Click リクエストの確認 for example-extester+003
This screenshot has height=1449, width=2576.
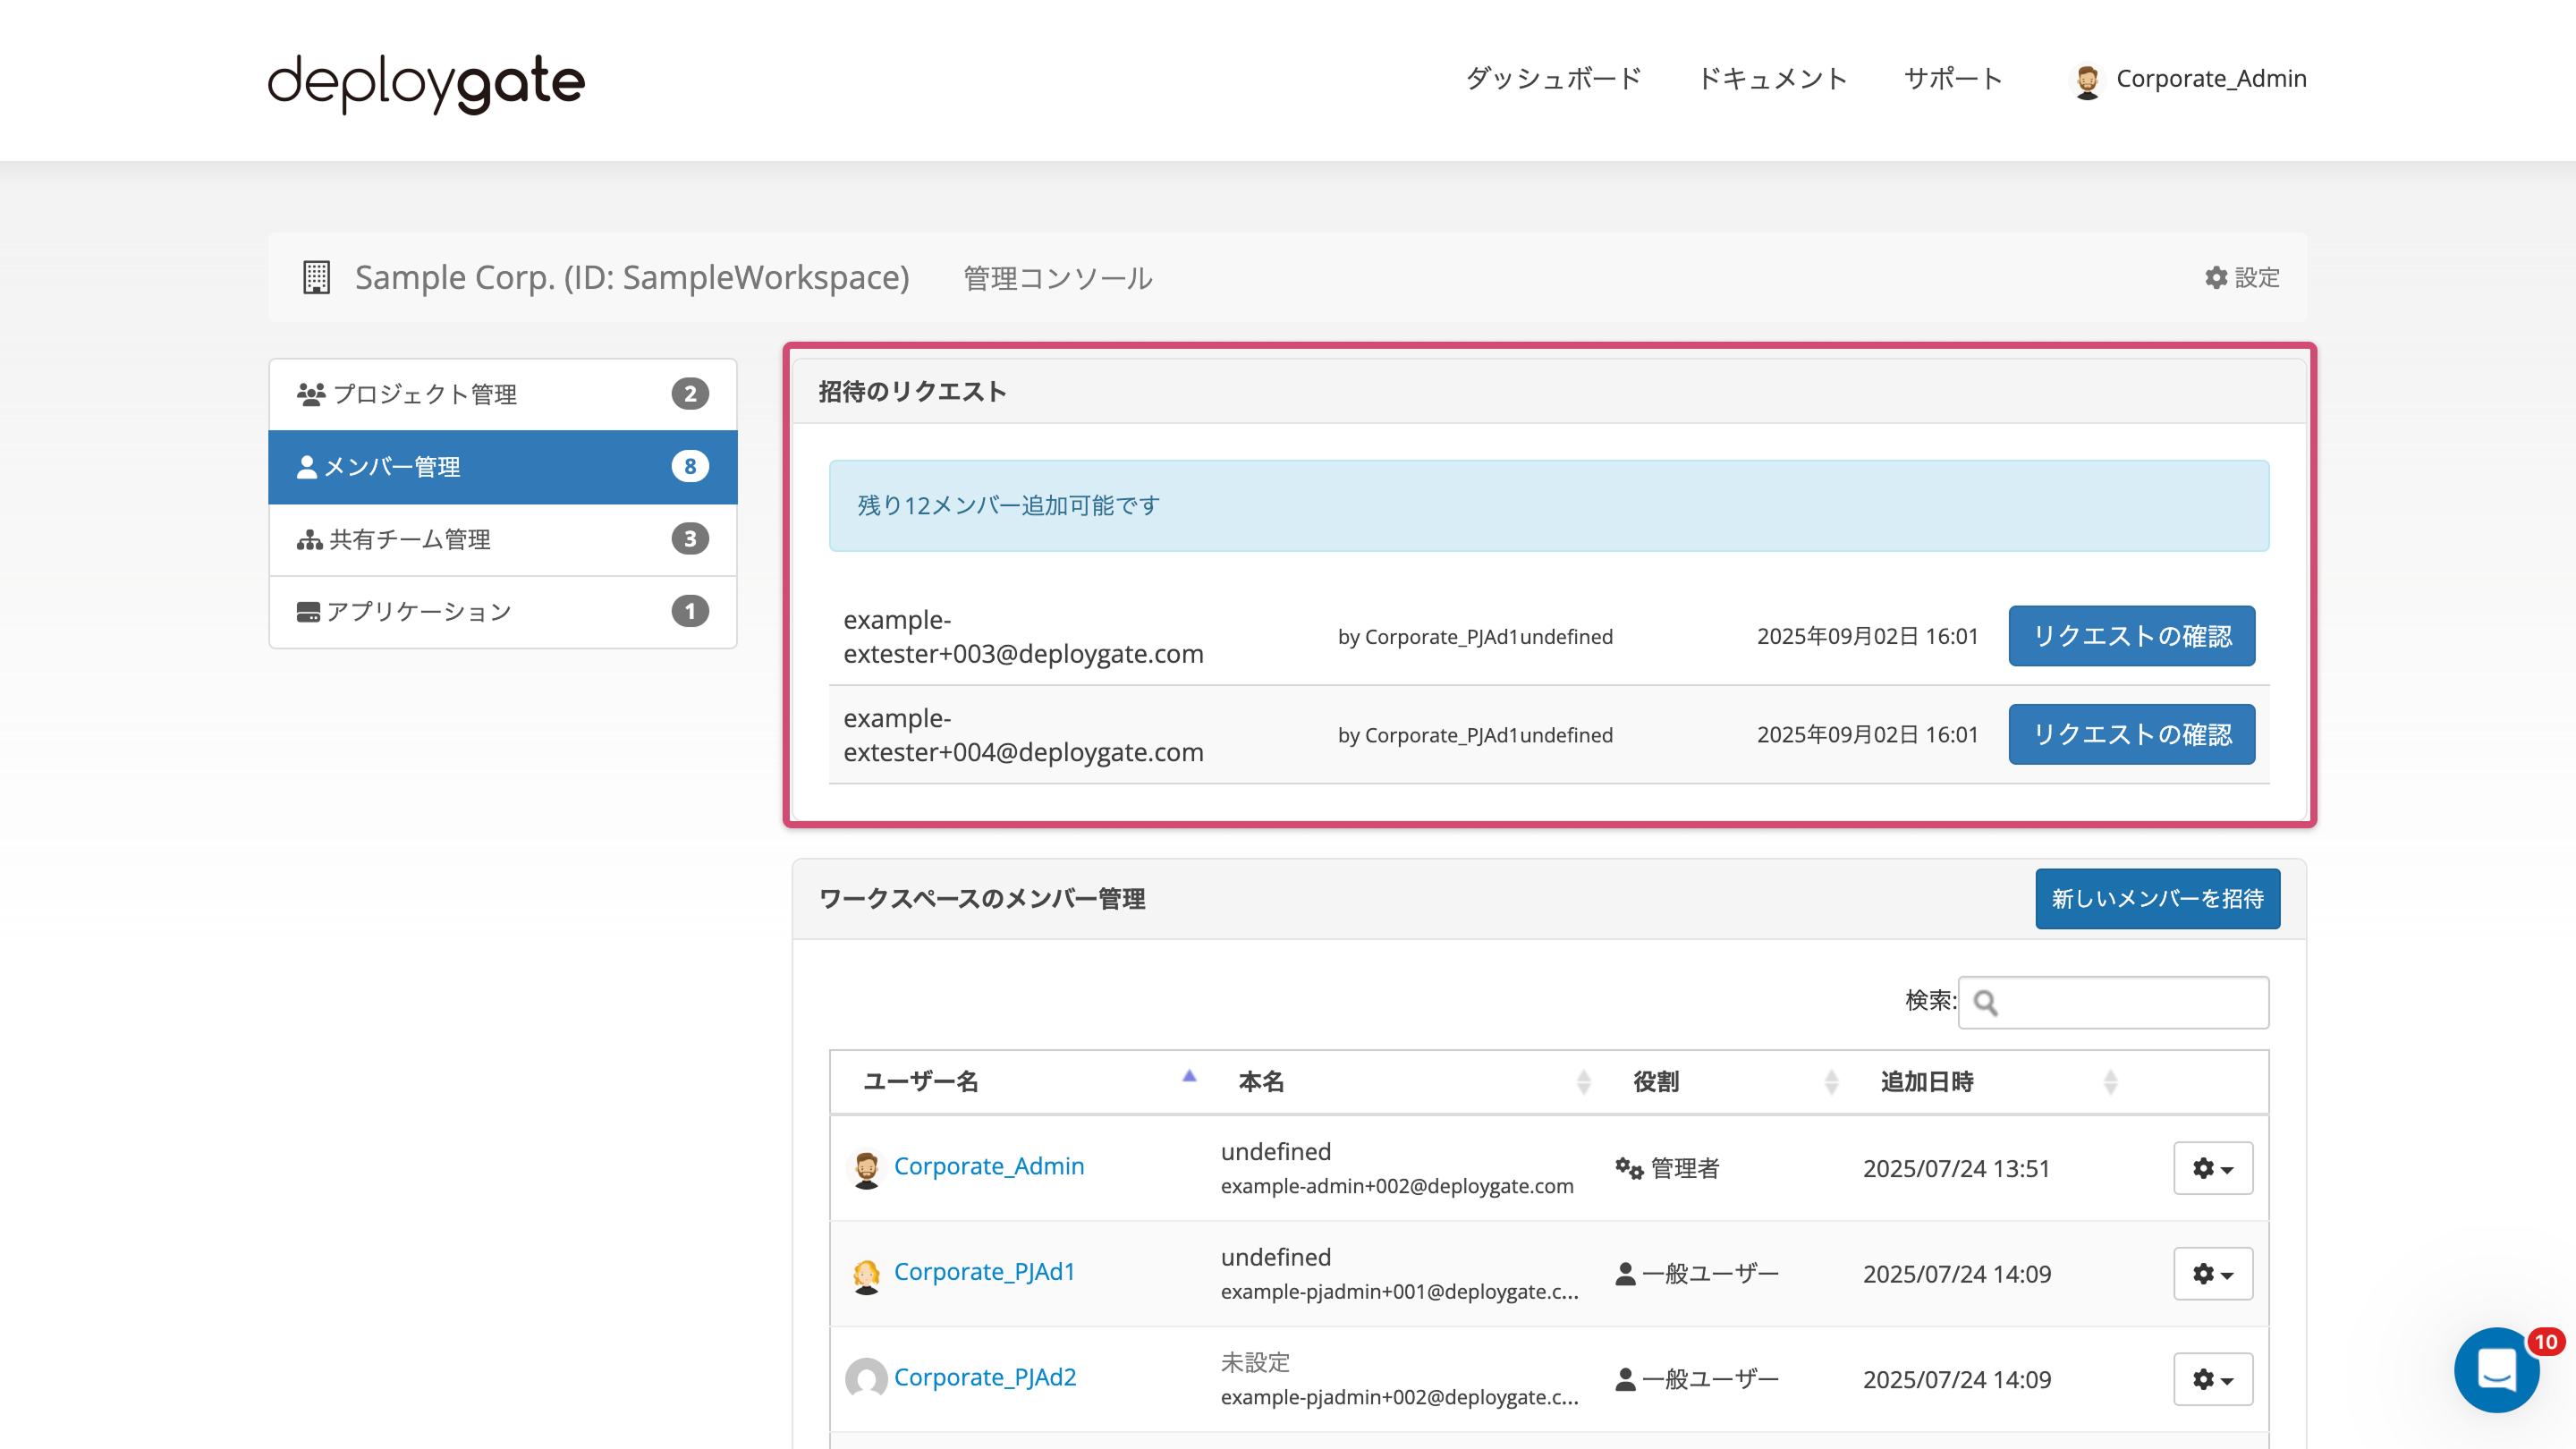coord(2131,636)
